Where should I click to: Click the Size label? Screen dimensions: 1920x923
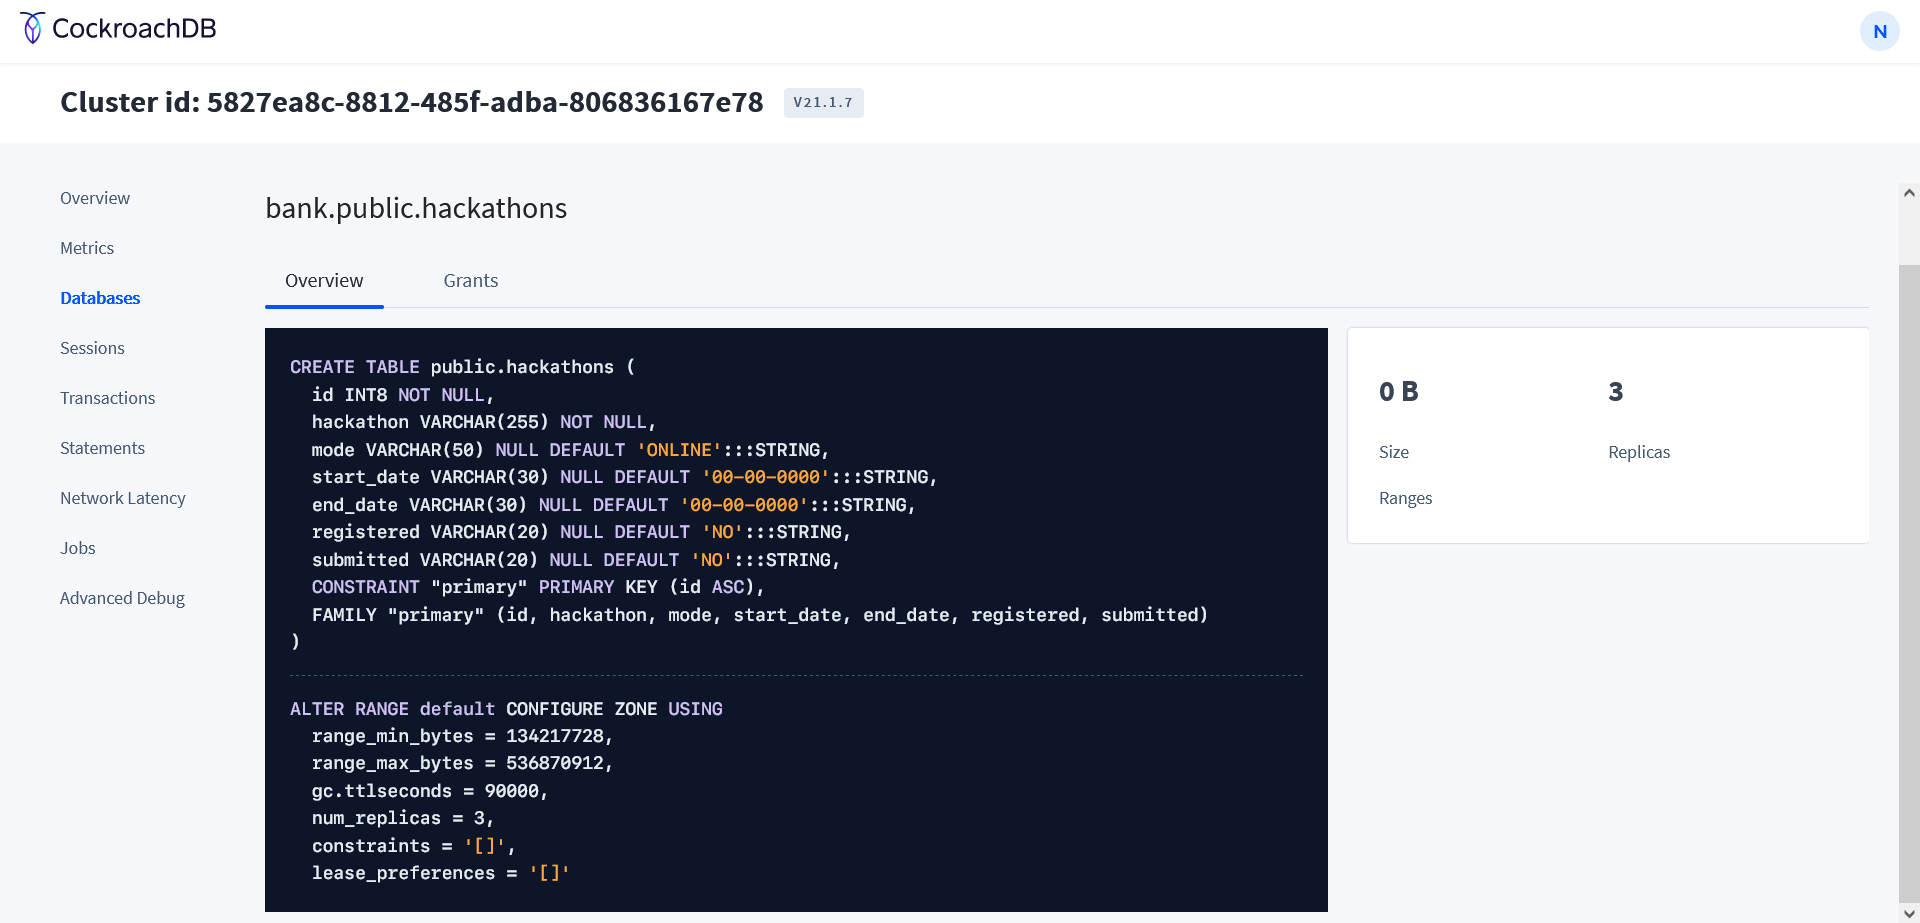(1394, 452)
